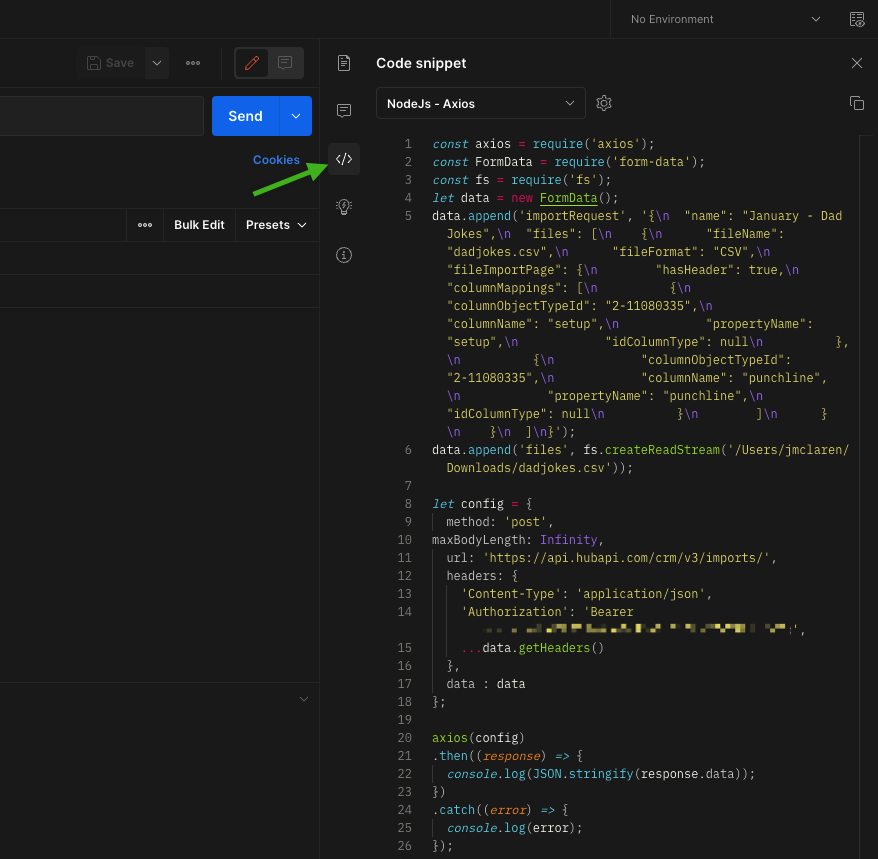The width and height of the screenshot is (878, 859).
Task: Copy the generated code snippet
Action: pyautogui.click(x=856, y=102)
